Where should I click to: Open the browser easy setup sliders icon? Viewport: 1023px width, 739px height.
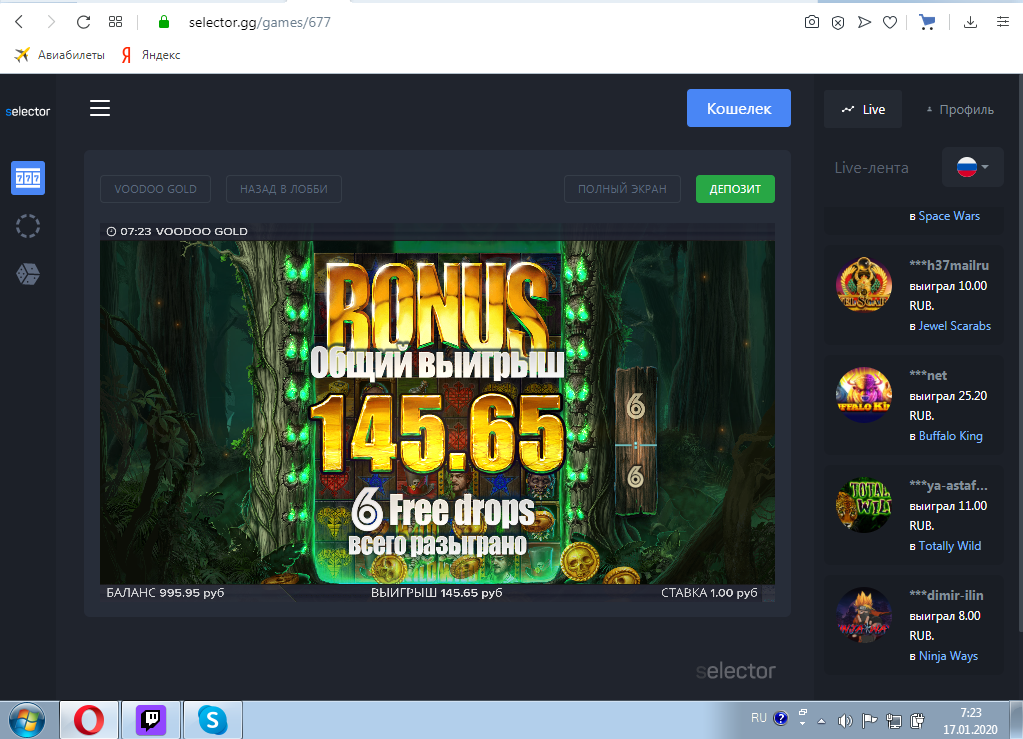(x=1003, y=22)
